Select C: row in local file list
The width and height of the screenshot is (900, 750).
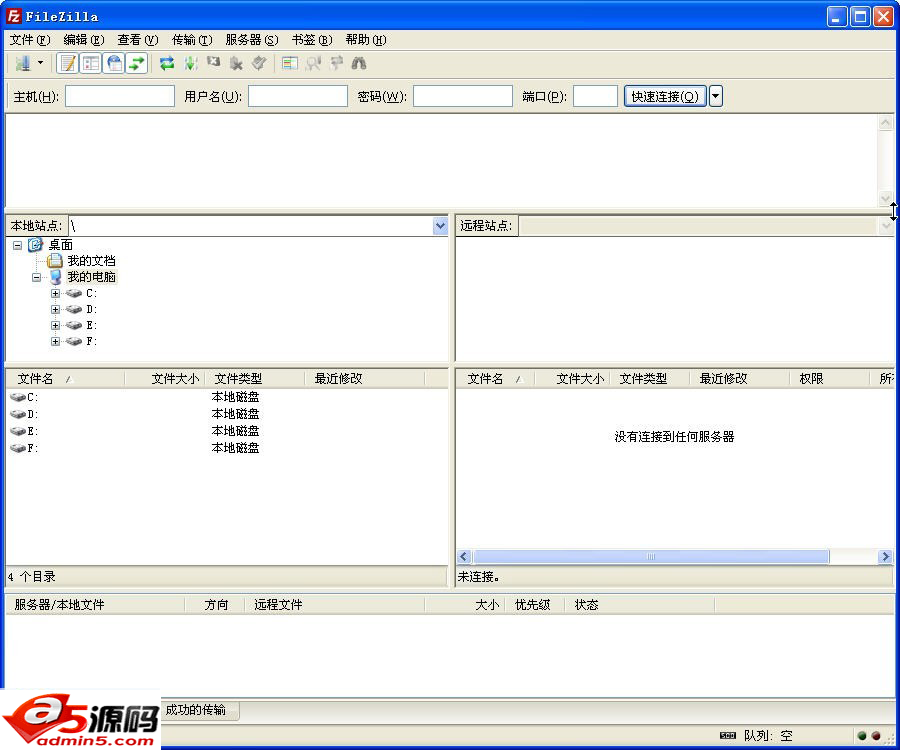[x=227, y=397]
